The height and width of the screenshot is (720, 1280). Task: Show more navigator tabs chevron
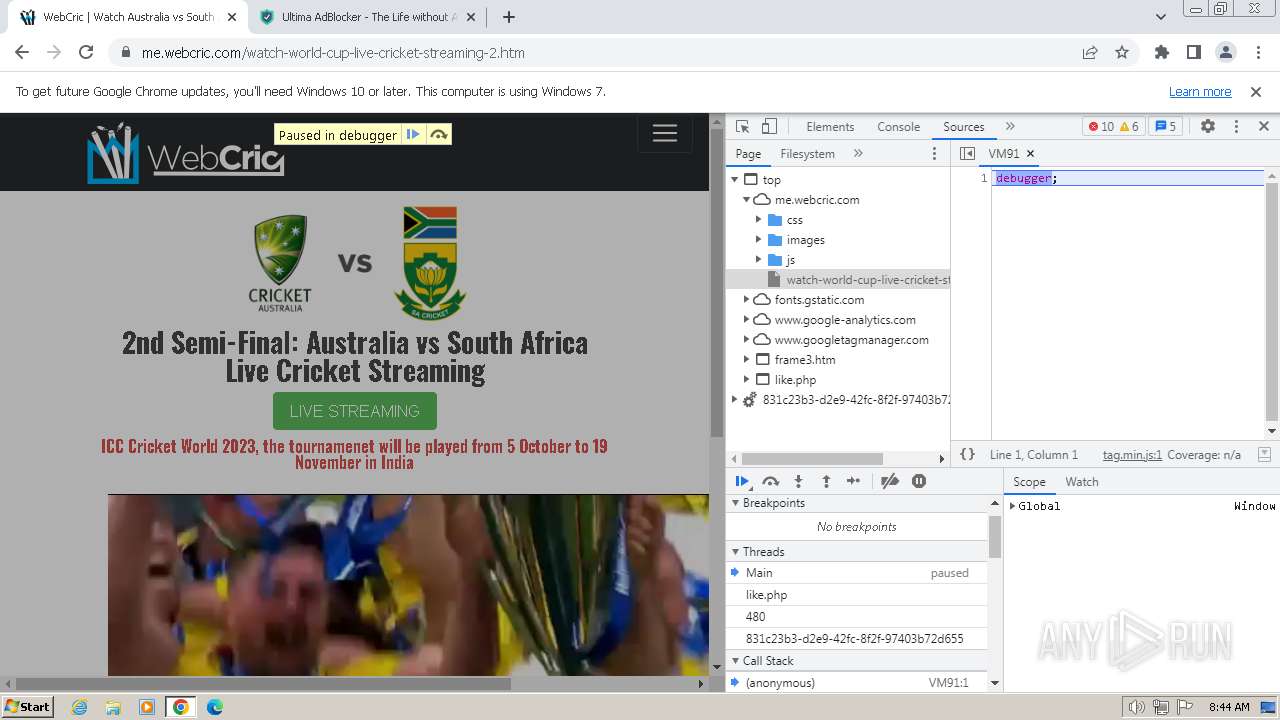coord(858,154)
